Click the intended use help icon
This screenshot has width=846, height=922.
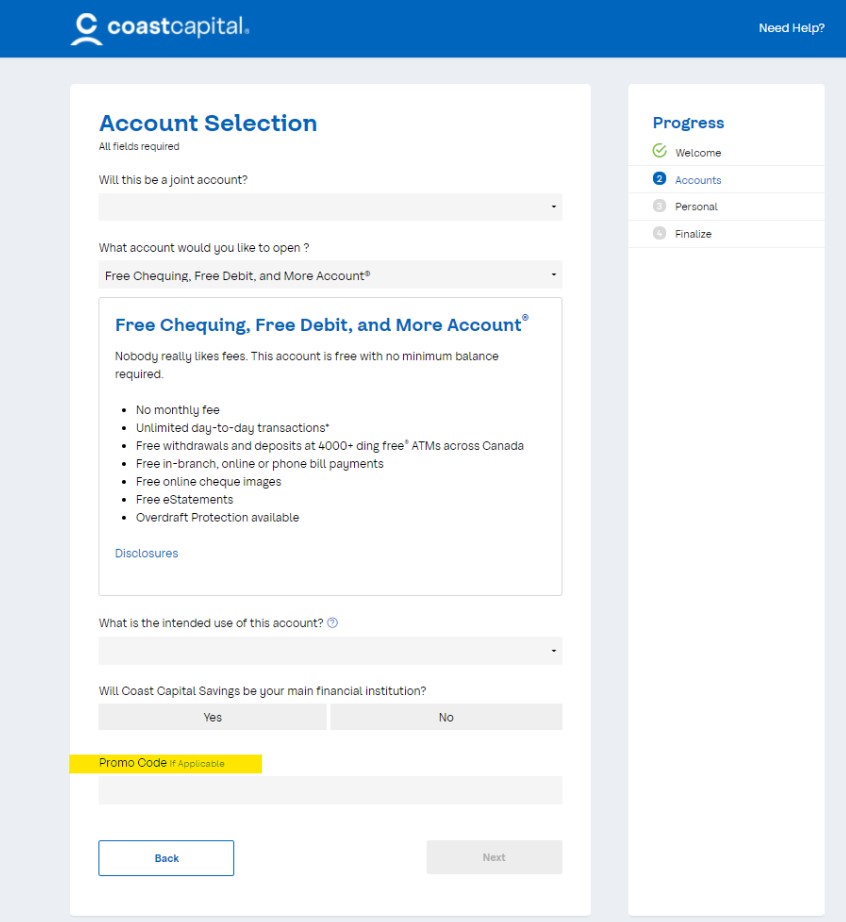click(332, 623)
